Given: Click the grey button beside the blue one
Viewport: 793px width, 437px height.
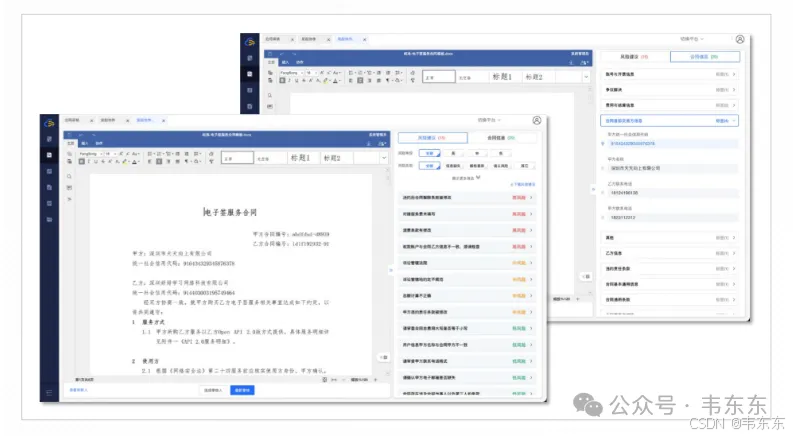Looking at the screenshot, I should 213,390.
